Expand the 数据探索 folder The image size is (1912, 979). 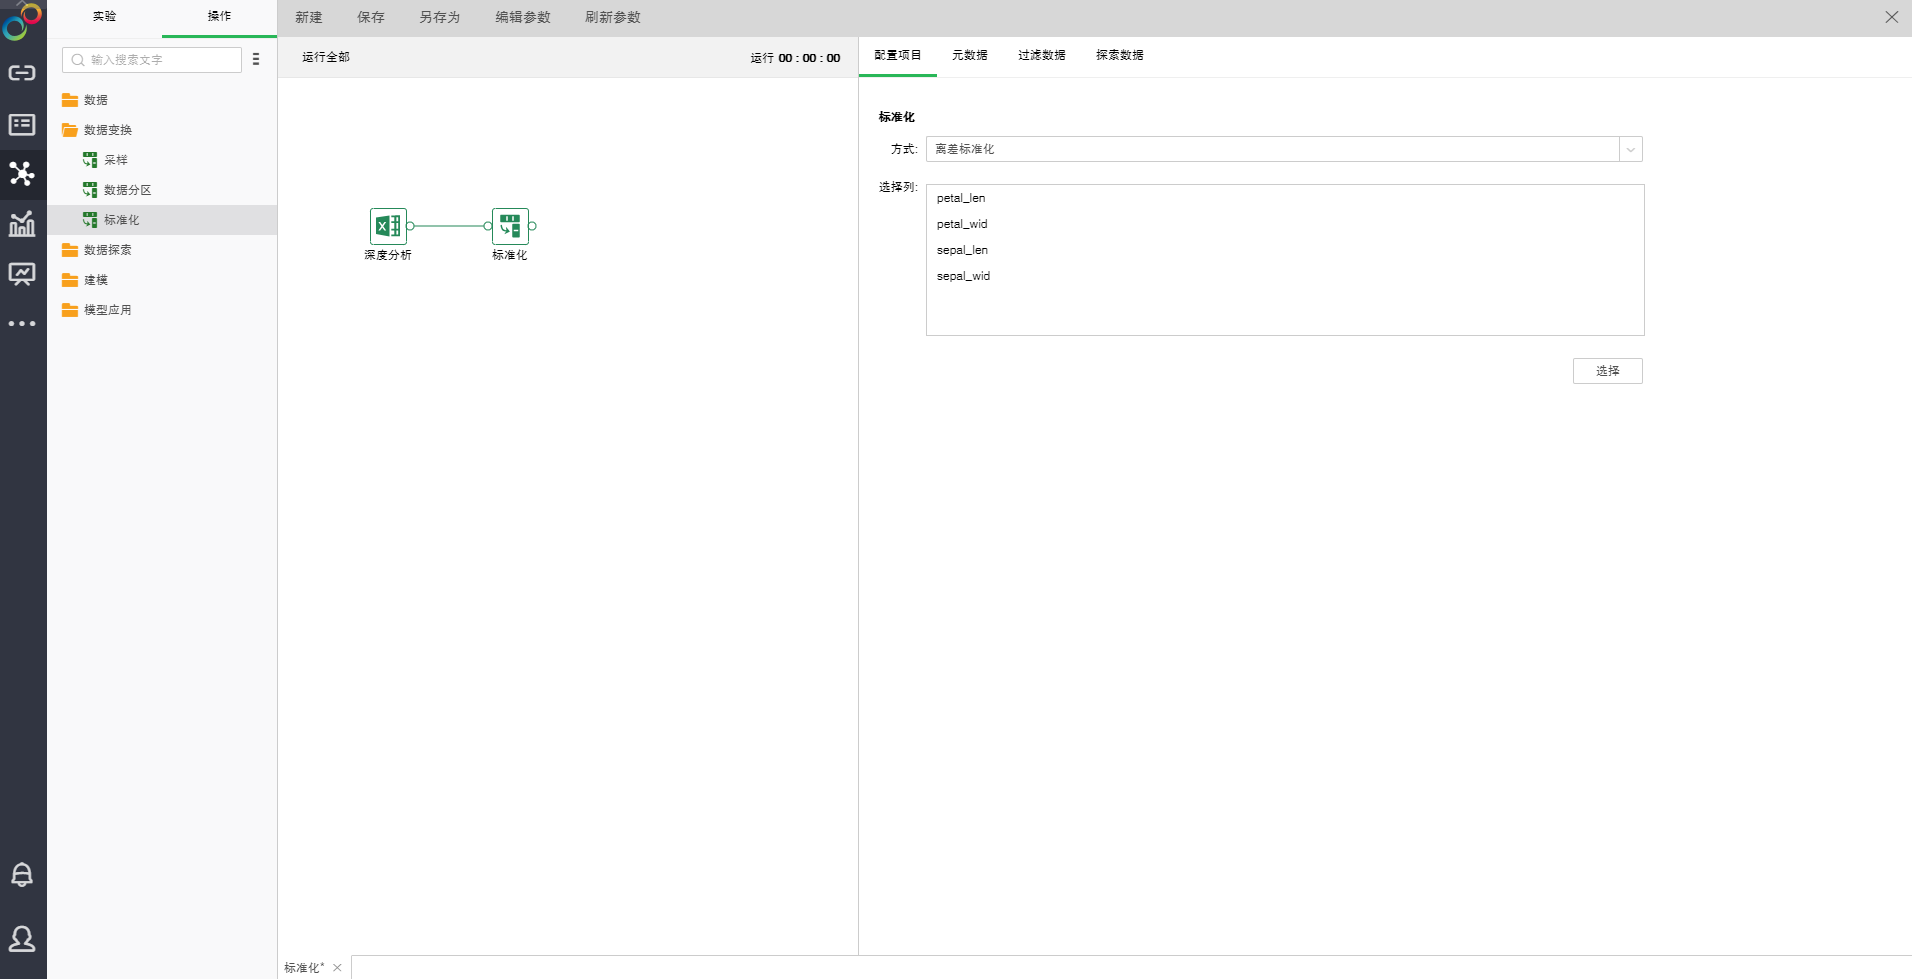pyautogui.click(x=107, y=250)
